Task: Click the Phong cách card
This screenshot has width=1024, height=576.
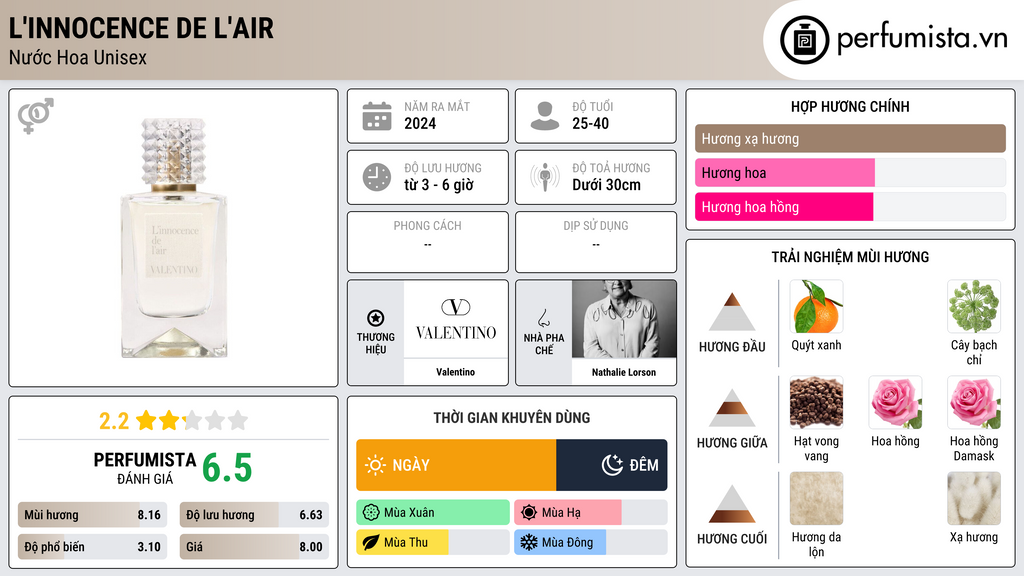Action: click(x=428, y=242)
